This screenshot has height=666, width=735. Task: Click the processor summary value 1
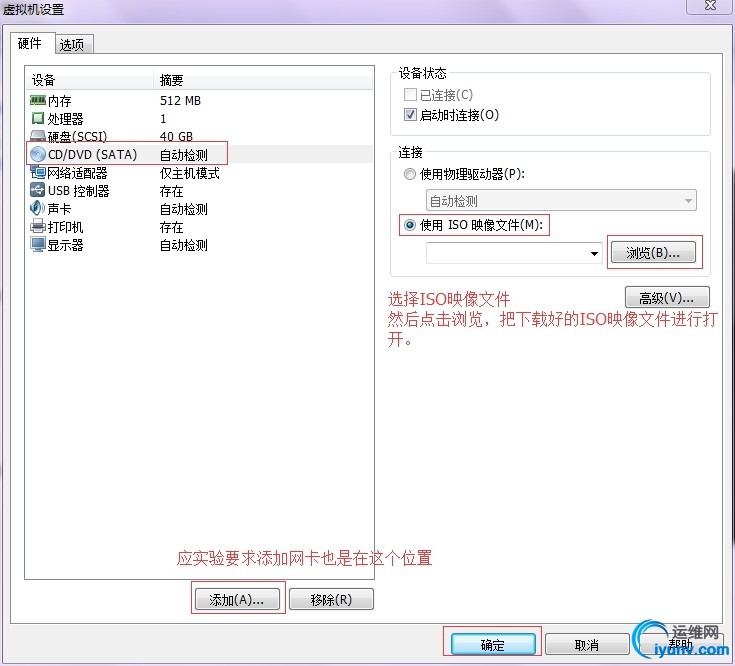pos(163,119)
